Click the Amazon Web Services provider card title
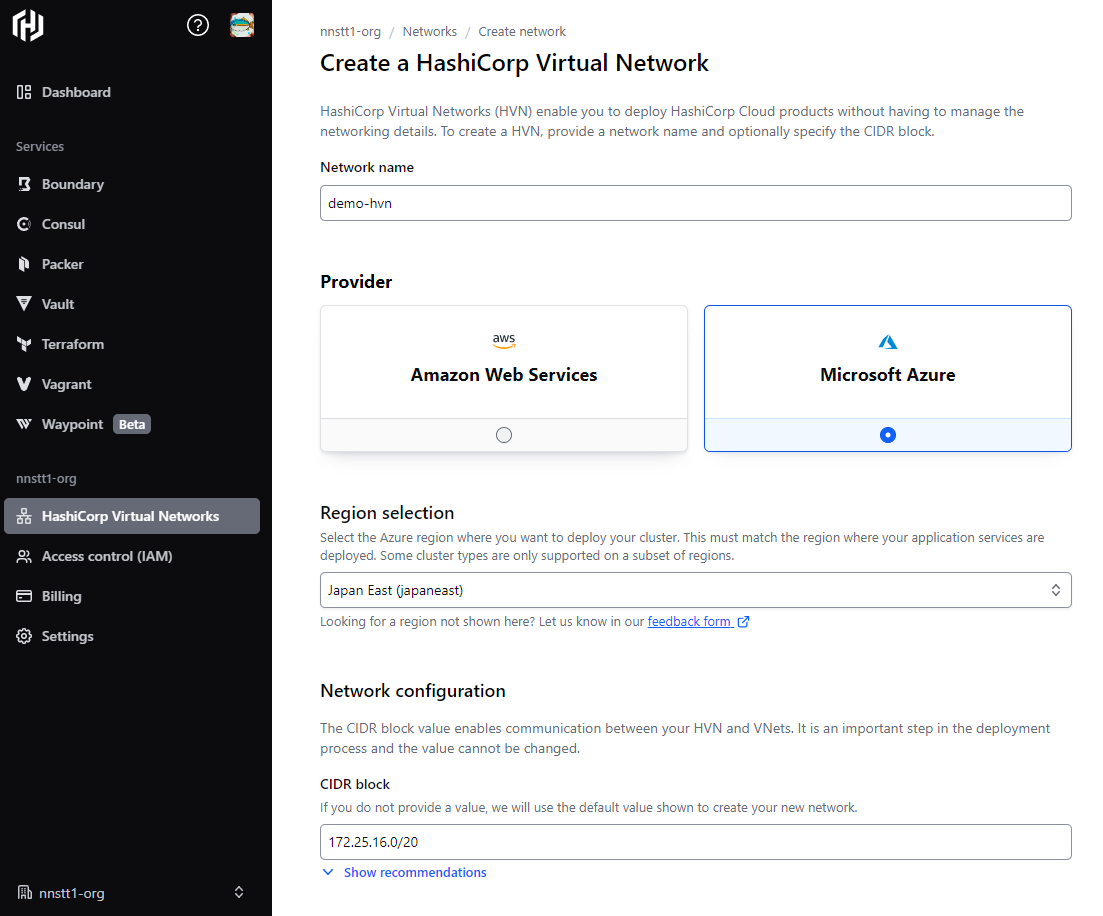This screenshot has height=916, width=1103. [504, 375]
